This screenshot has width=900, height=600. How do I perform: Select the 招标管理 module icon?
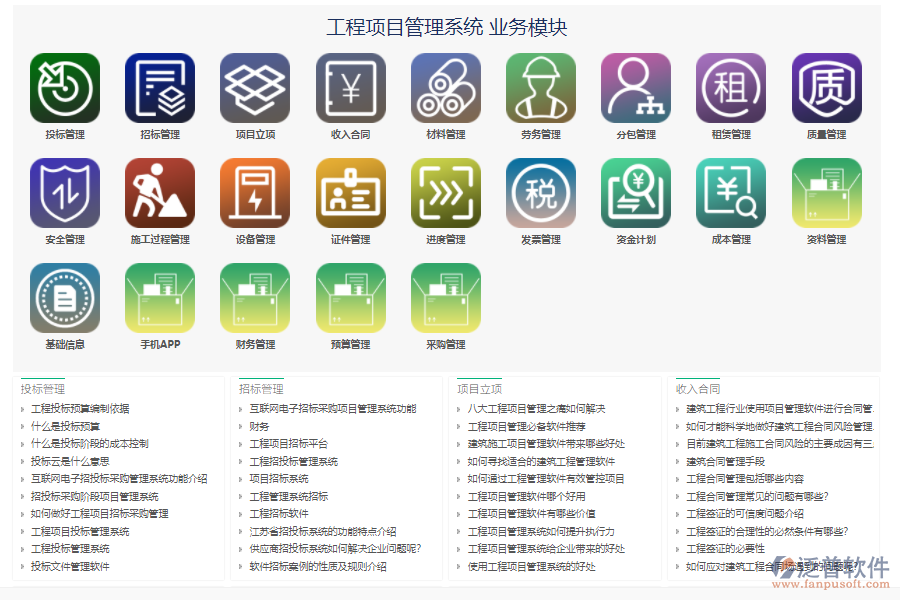tap(159, 90)
